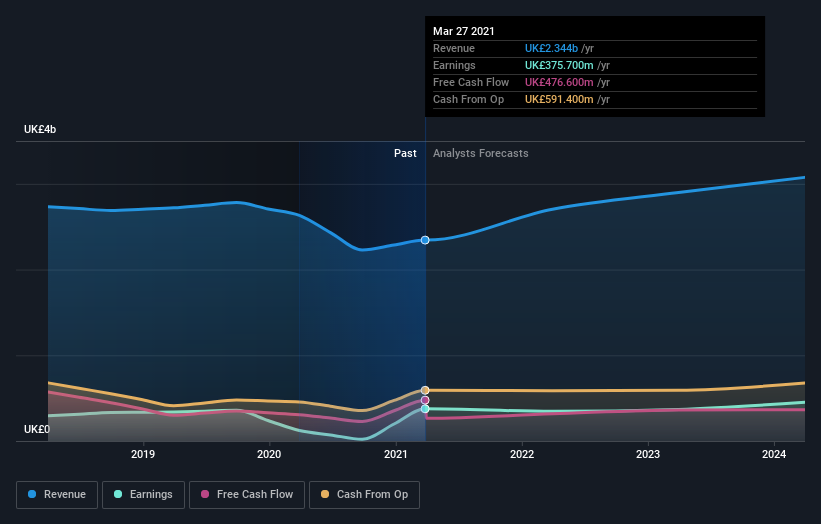This screenshot has height=524, width=821.
Task: Click the Analysts Forecasts label
Action: [481, 153]
